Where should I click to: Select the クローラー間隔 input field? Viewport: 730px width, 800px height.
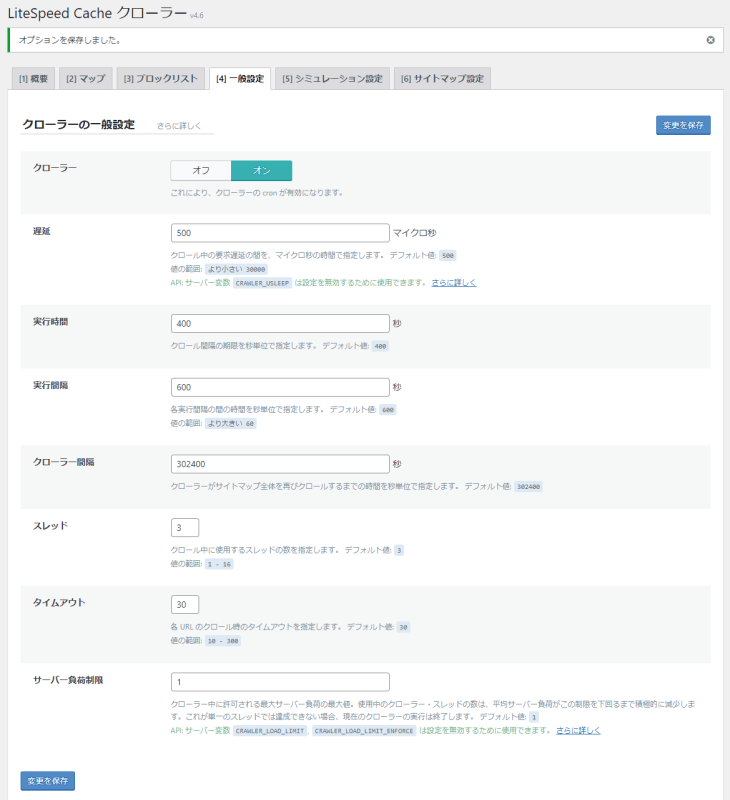click(x=280, y=464)
